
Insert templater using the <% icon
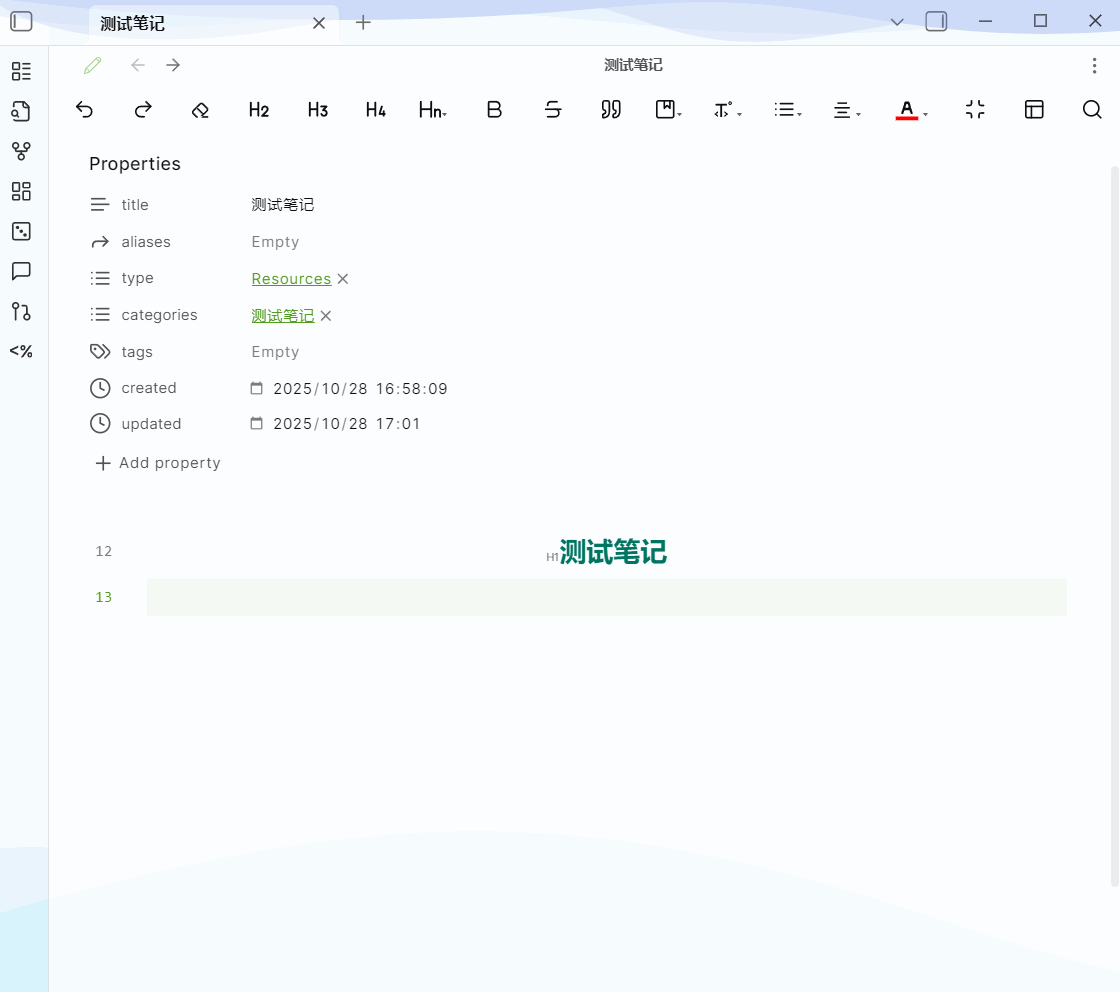point(21,351)
